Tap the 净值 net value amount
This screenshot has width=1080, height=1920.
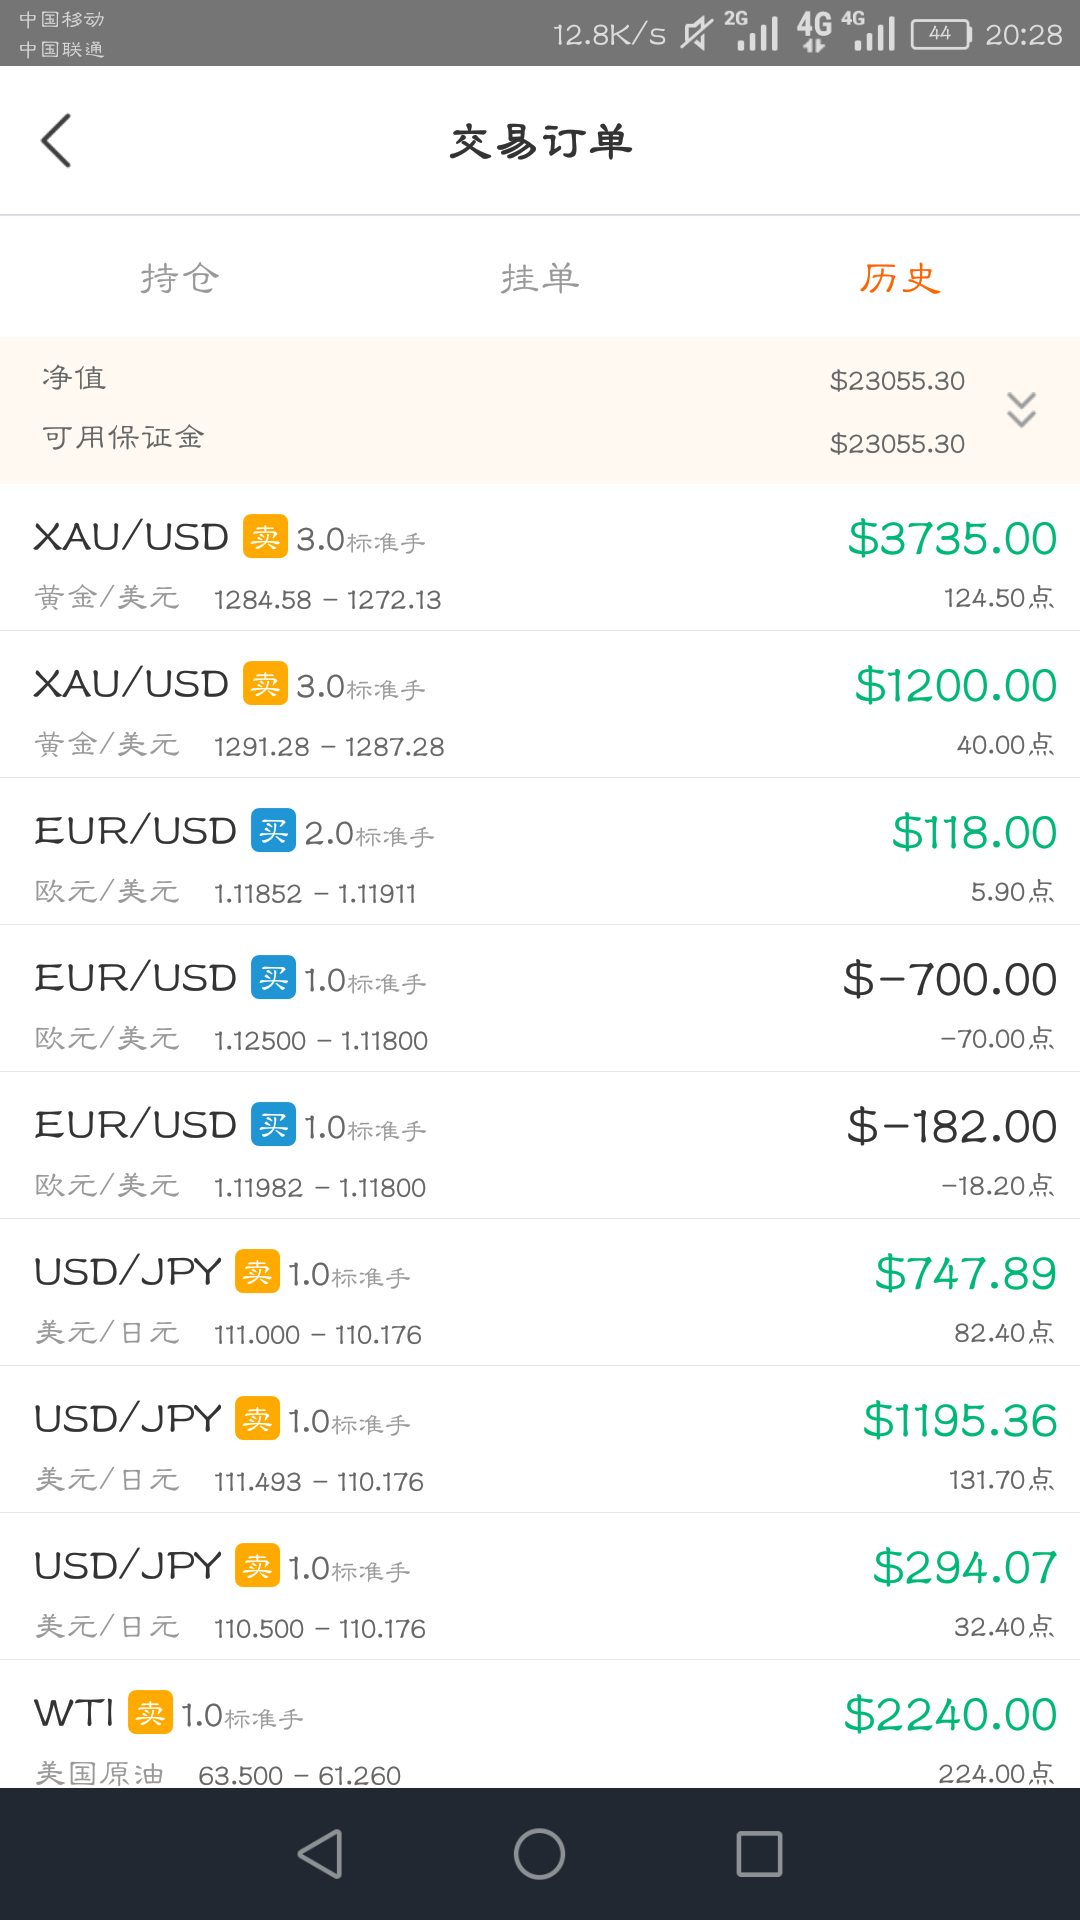click(x=897, y=381)
